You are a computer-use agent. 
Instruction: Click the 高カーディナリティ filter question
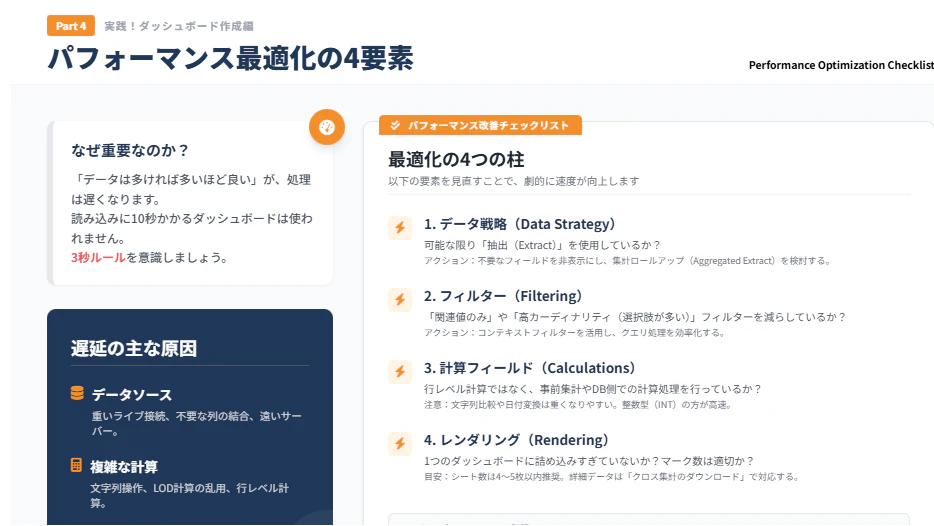(635, 317)
